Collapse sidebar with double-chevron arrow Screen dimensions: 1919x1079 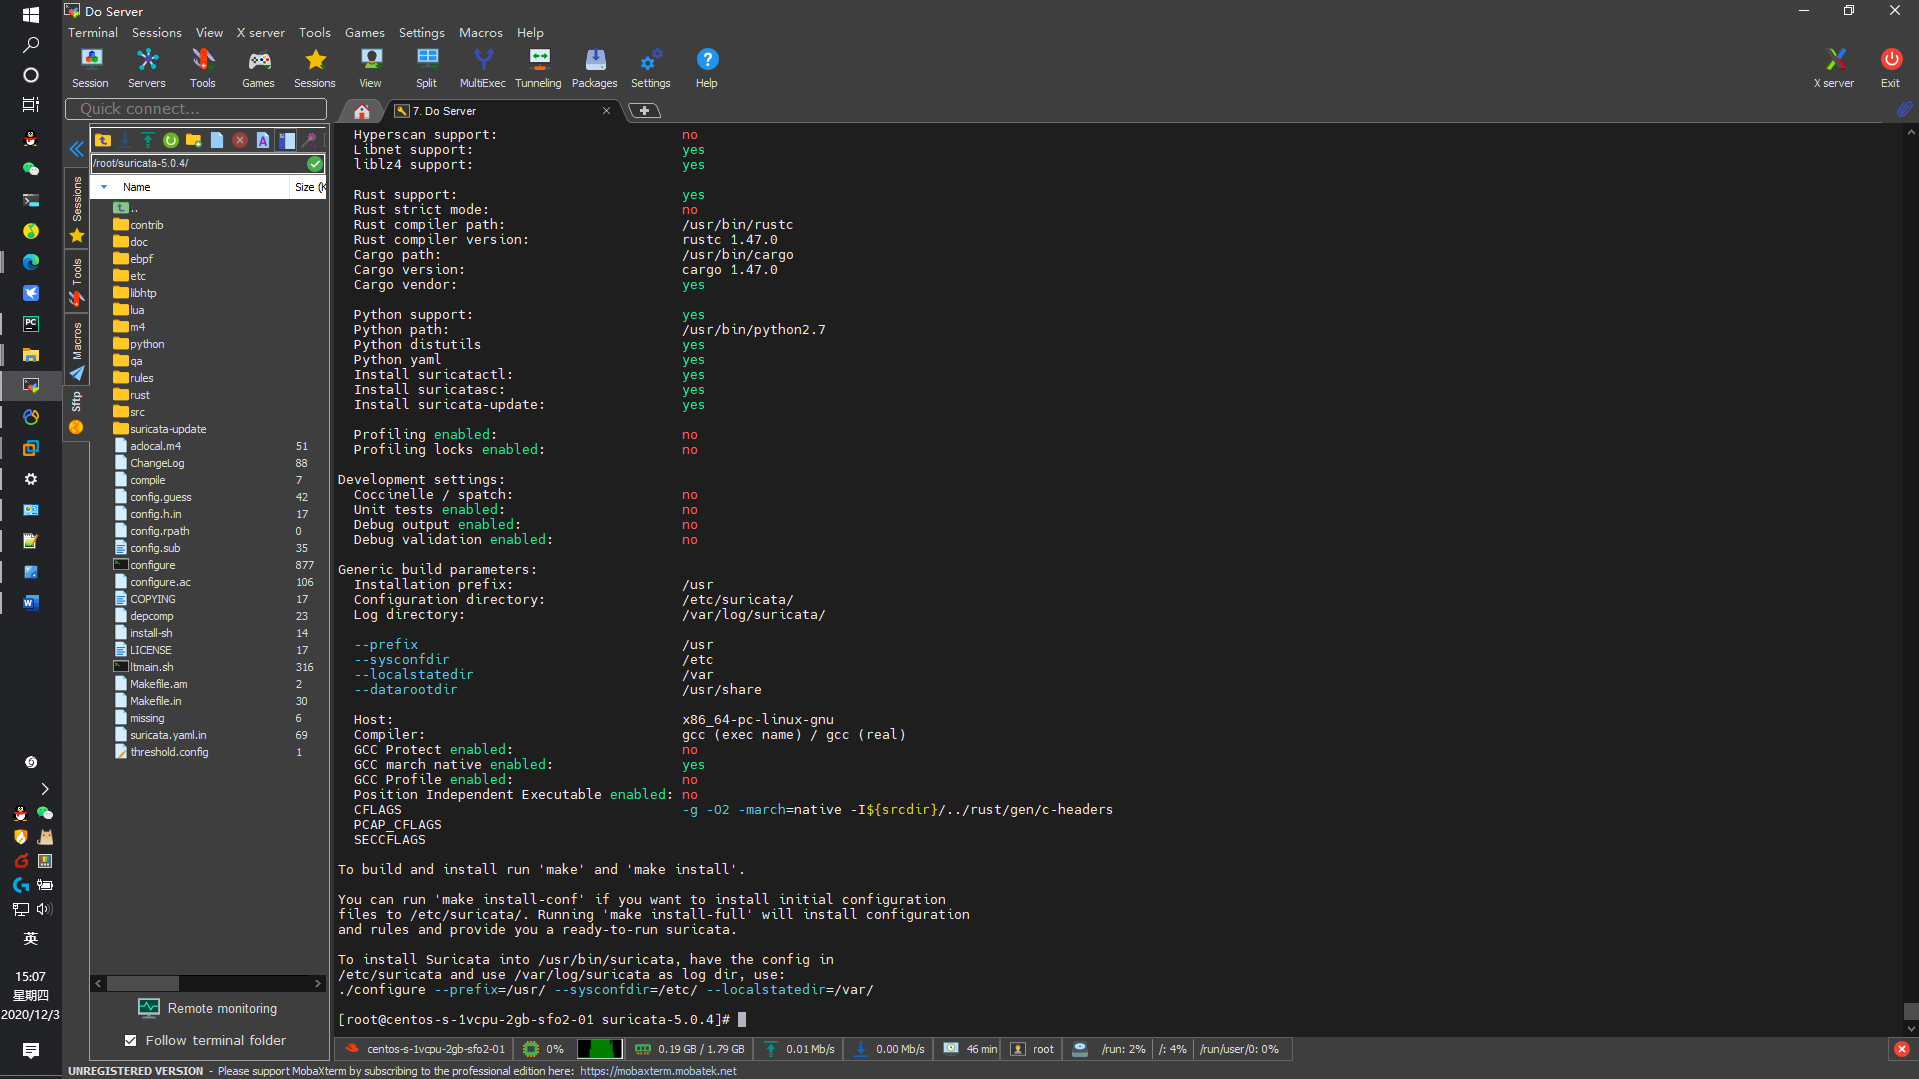[x=76, y=149]
